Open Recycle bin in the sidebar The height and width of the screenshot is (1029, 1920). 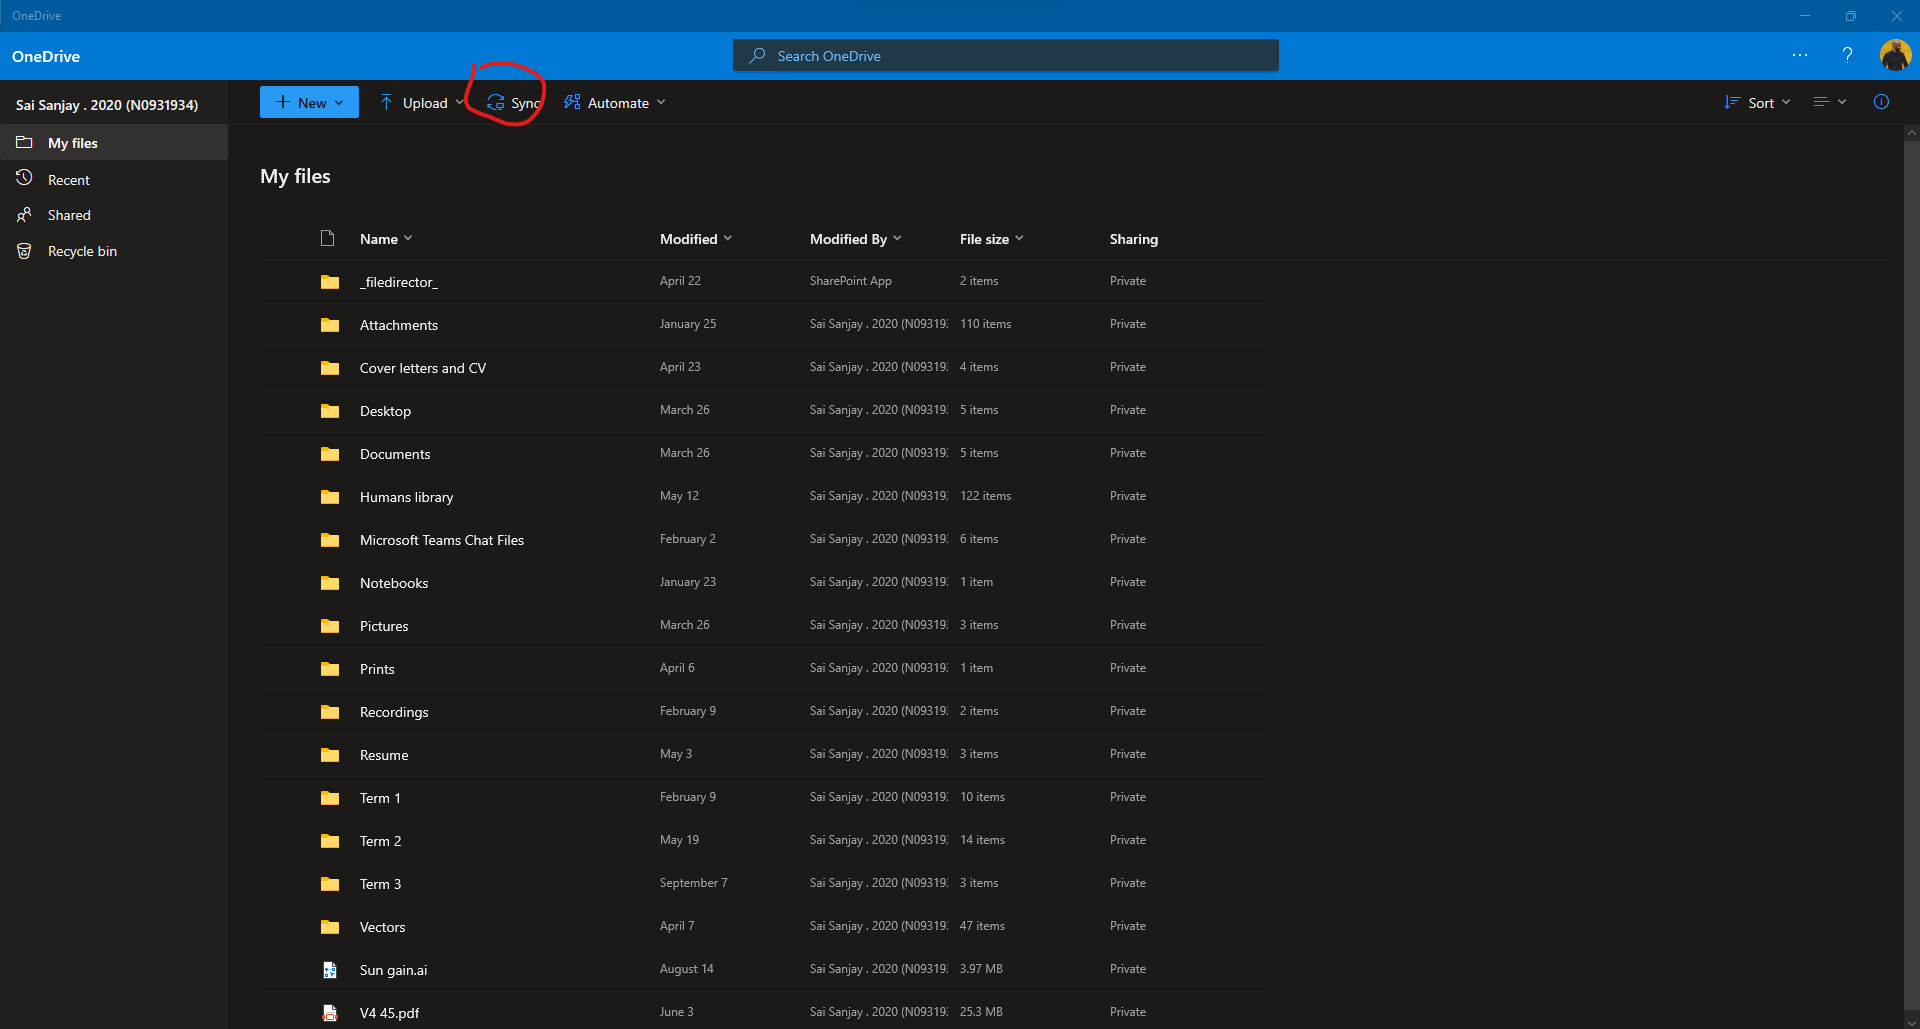point(114,251)
